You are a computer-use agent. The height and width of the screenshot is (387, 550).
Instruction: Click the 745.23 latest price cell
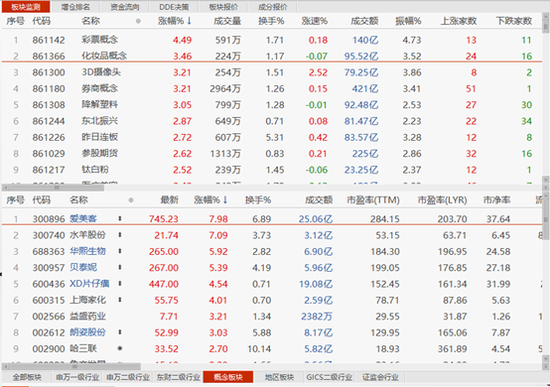click(x=163, y=219)
